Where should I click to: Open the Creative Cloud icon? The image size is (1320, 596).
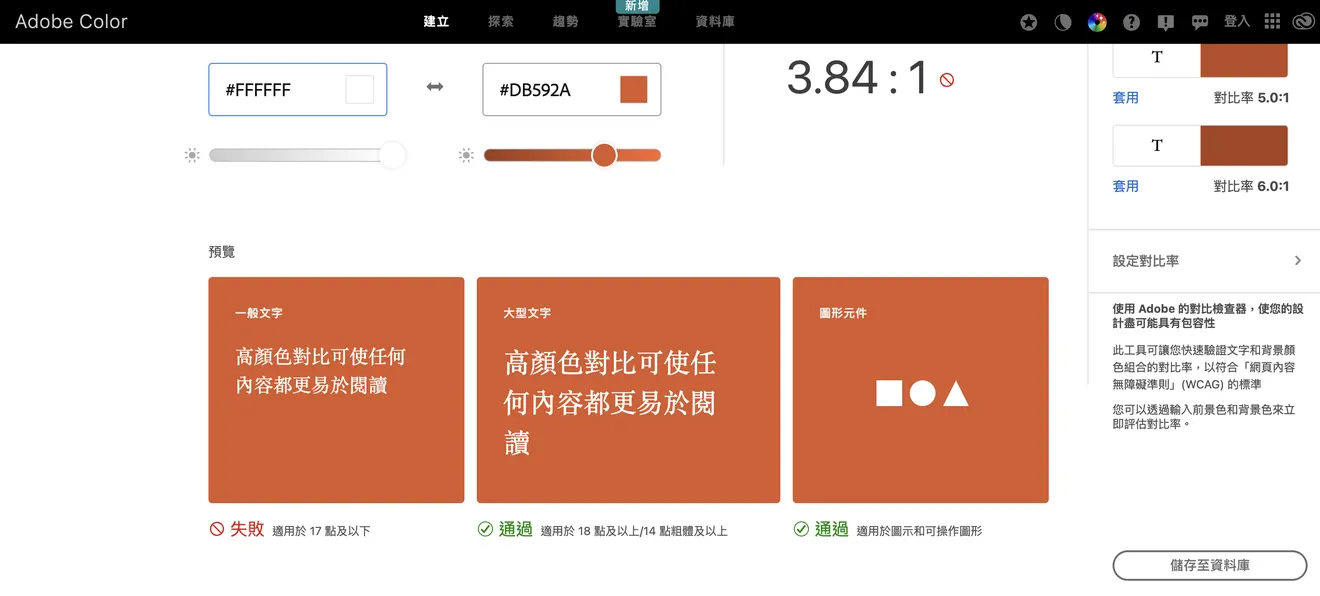pos(1302,22)
